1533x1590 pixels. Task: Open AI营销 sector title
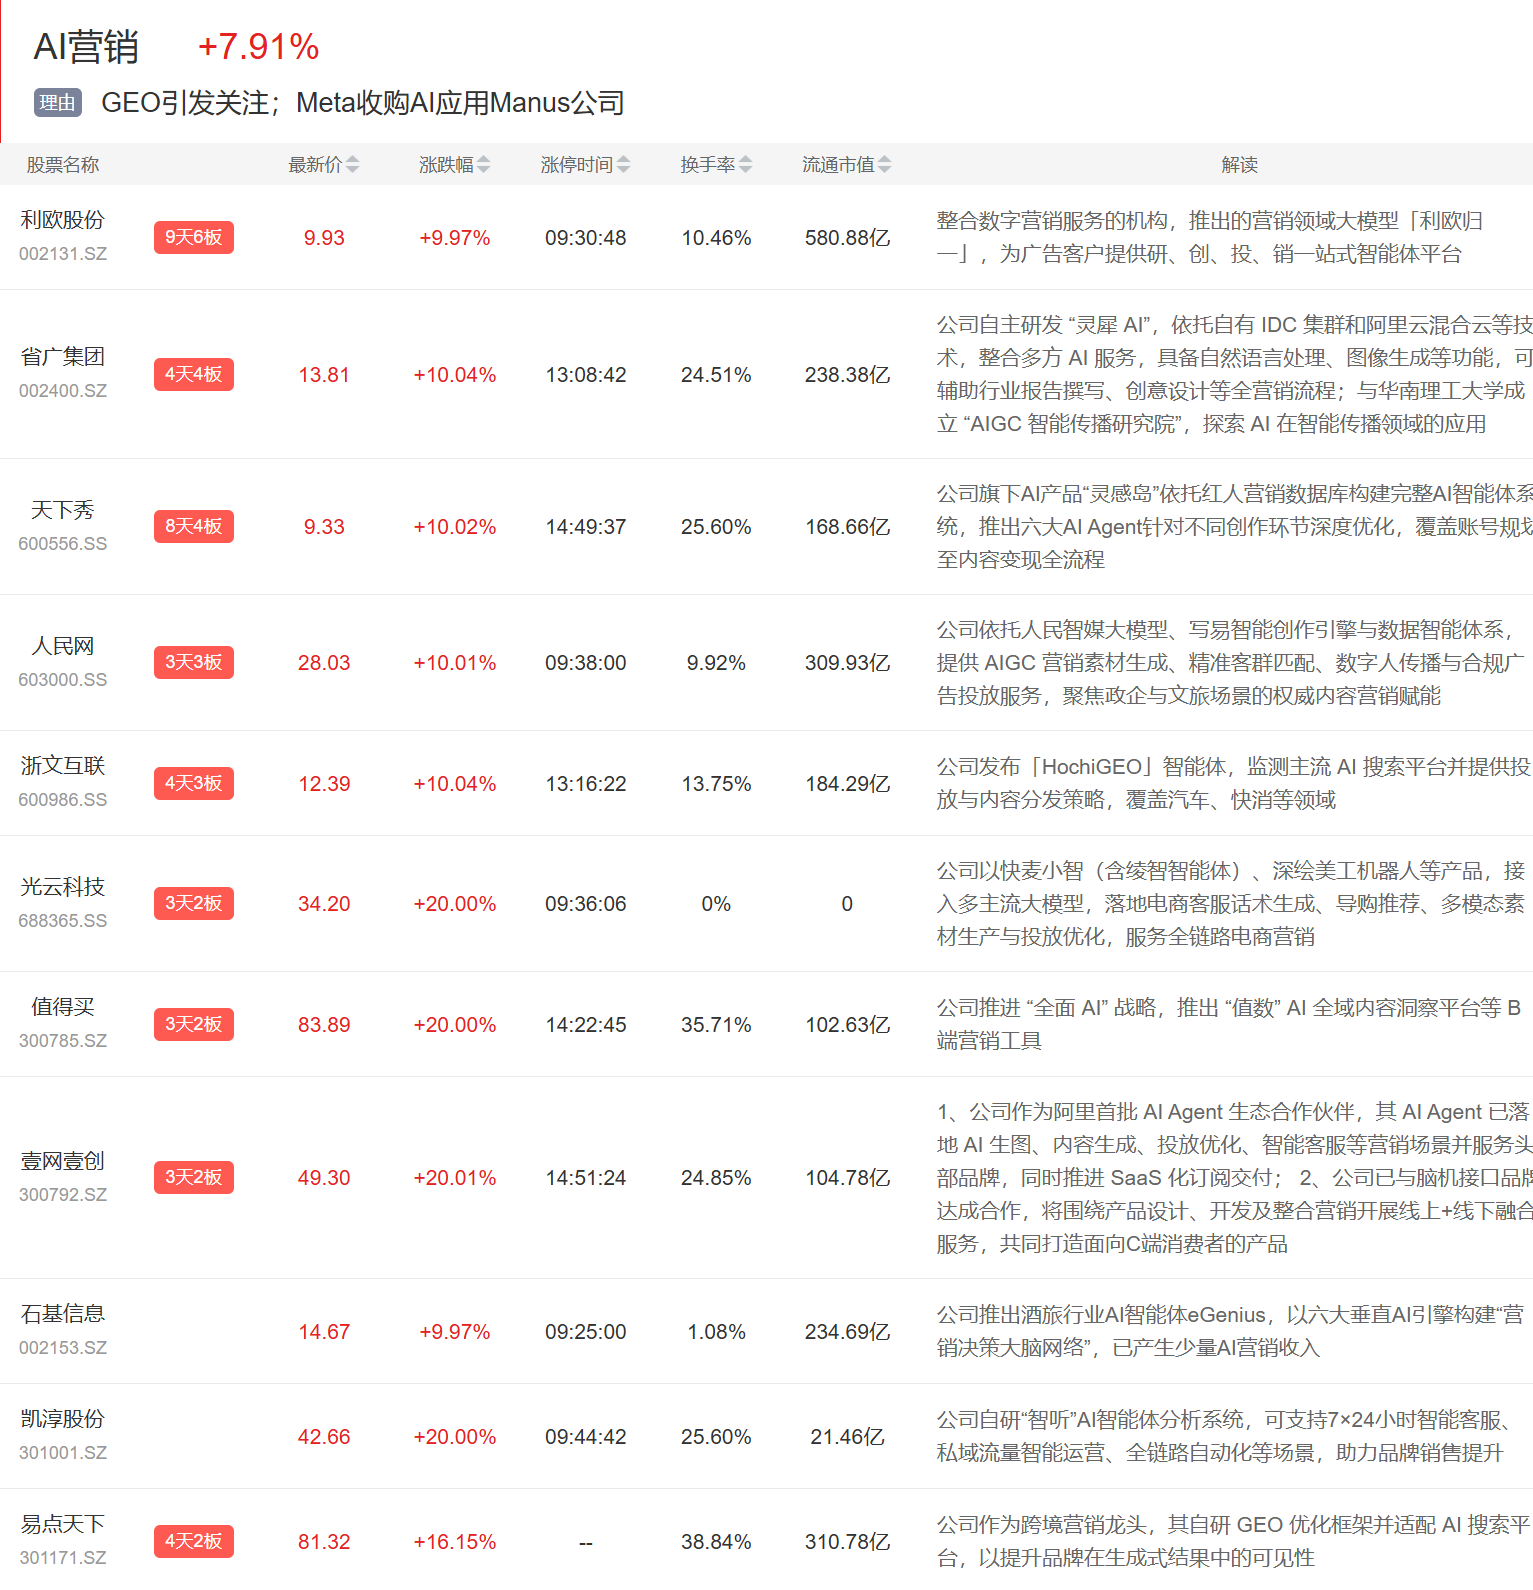[86, 47]
